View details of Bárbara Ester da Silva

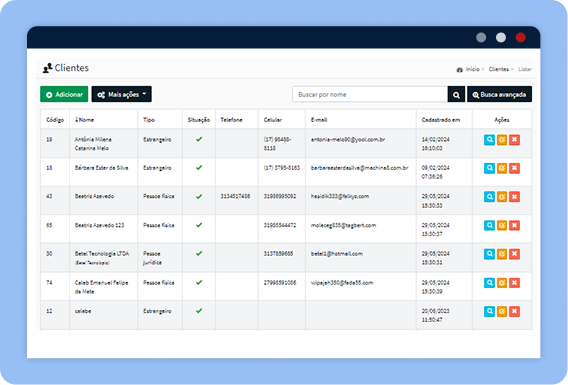point(489,168)
